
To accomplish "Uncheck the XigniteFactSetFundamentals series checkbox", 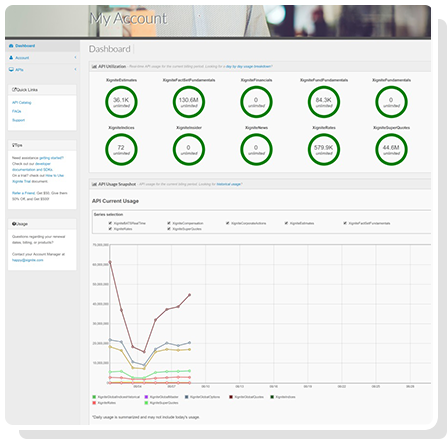I will coord(345,223).
